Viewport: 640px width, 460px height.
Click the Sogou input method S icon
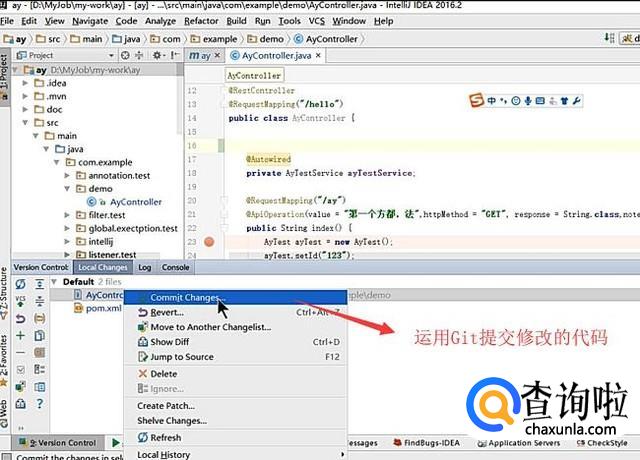tap(476, 100)
